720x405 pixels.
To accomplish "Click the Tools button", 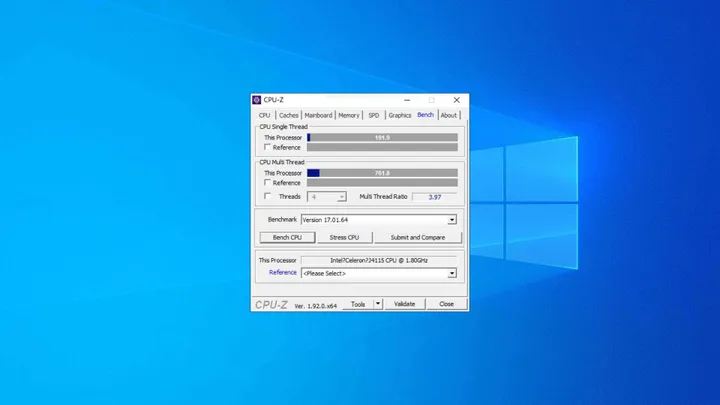I will (358, 304).
